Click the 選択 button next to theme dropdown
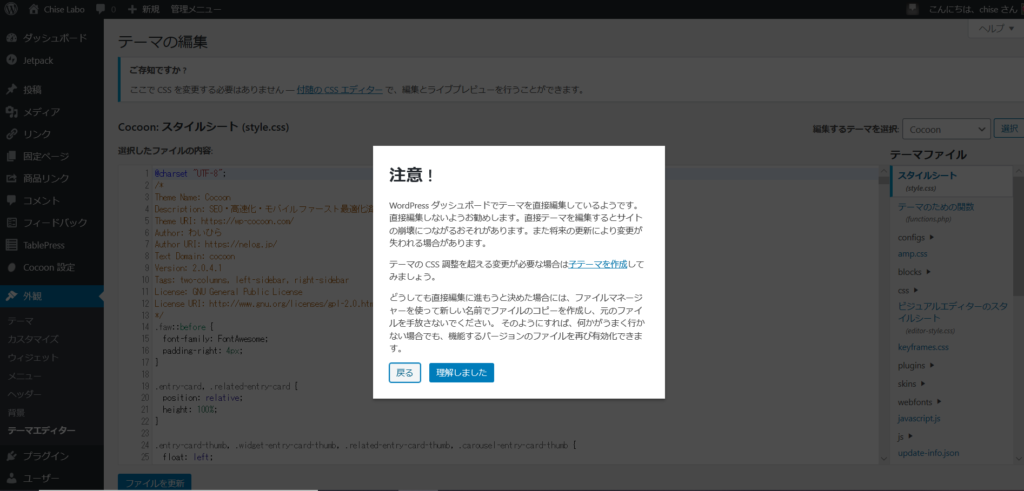This screenshot has height=491, width=1024. point(1009,129)
